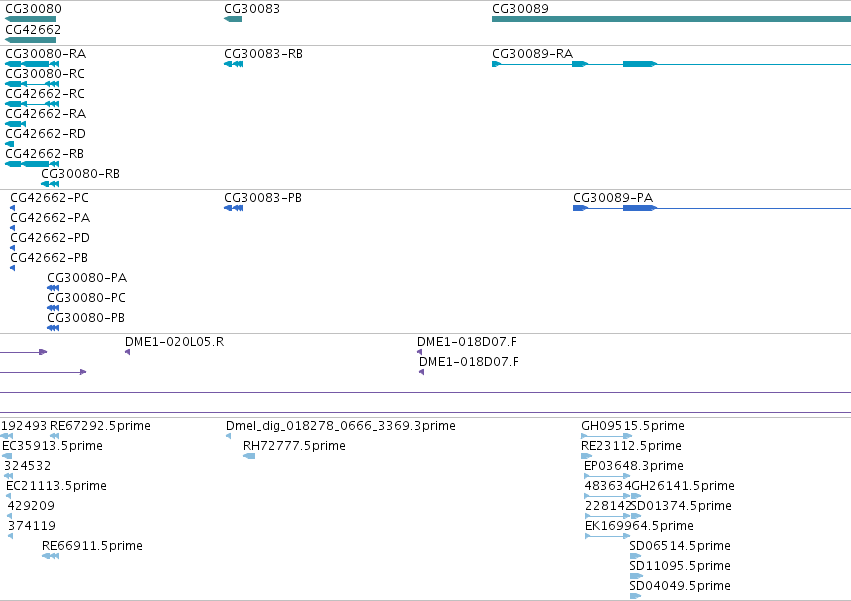Viewport: 851px width, 601px height.
Task: Select EST SD11095.5prime
Action: (x=679, y=566)
